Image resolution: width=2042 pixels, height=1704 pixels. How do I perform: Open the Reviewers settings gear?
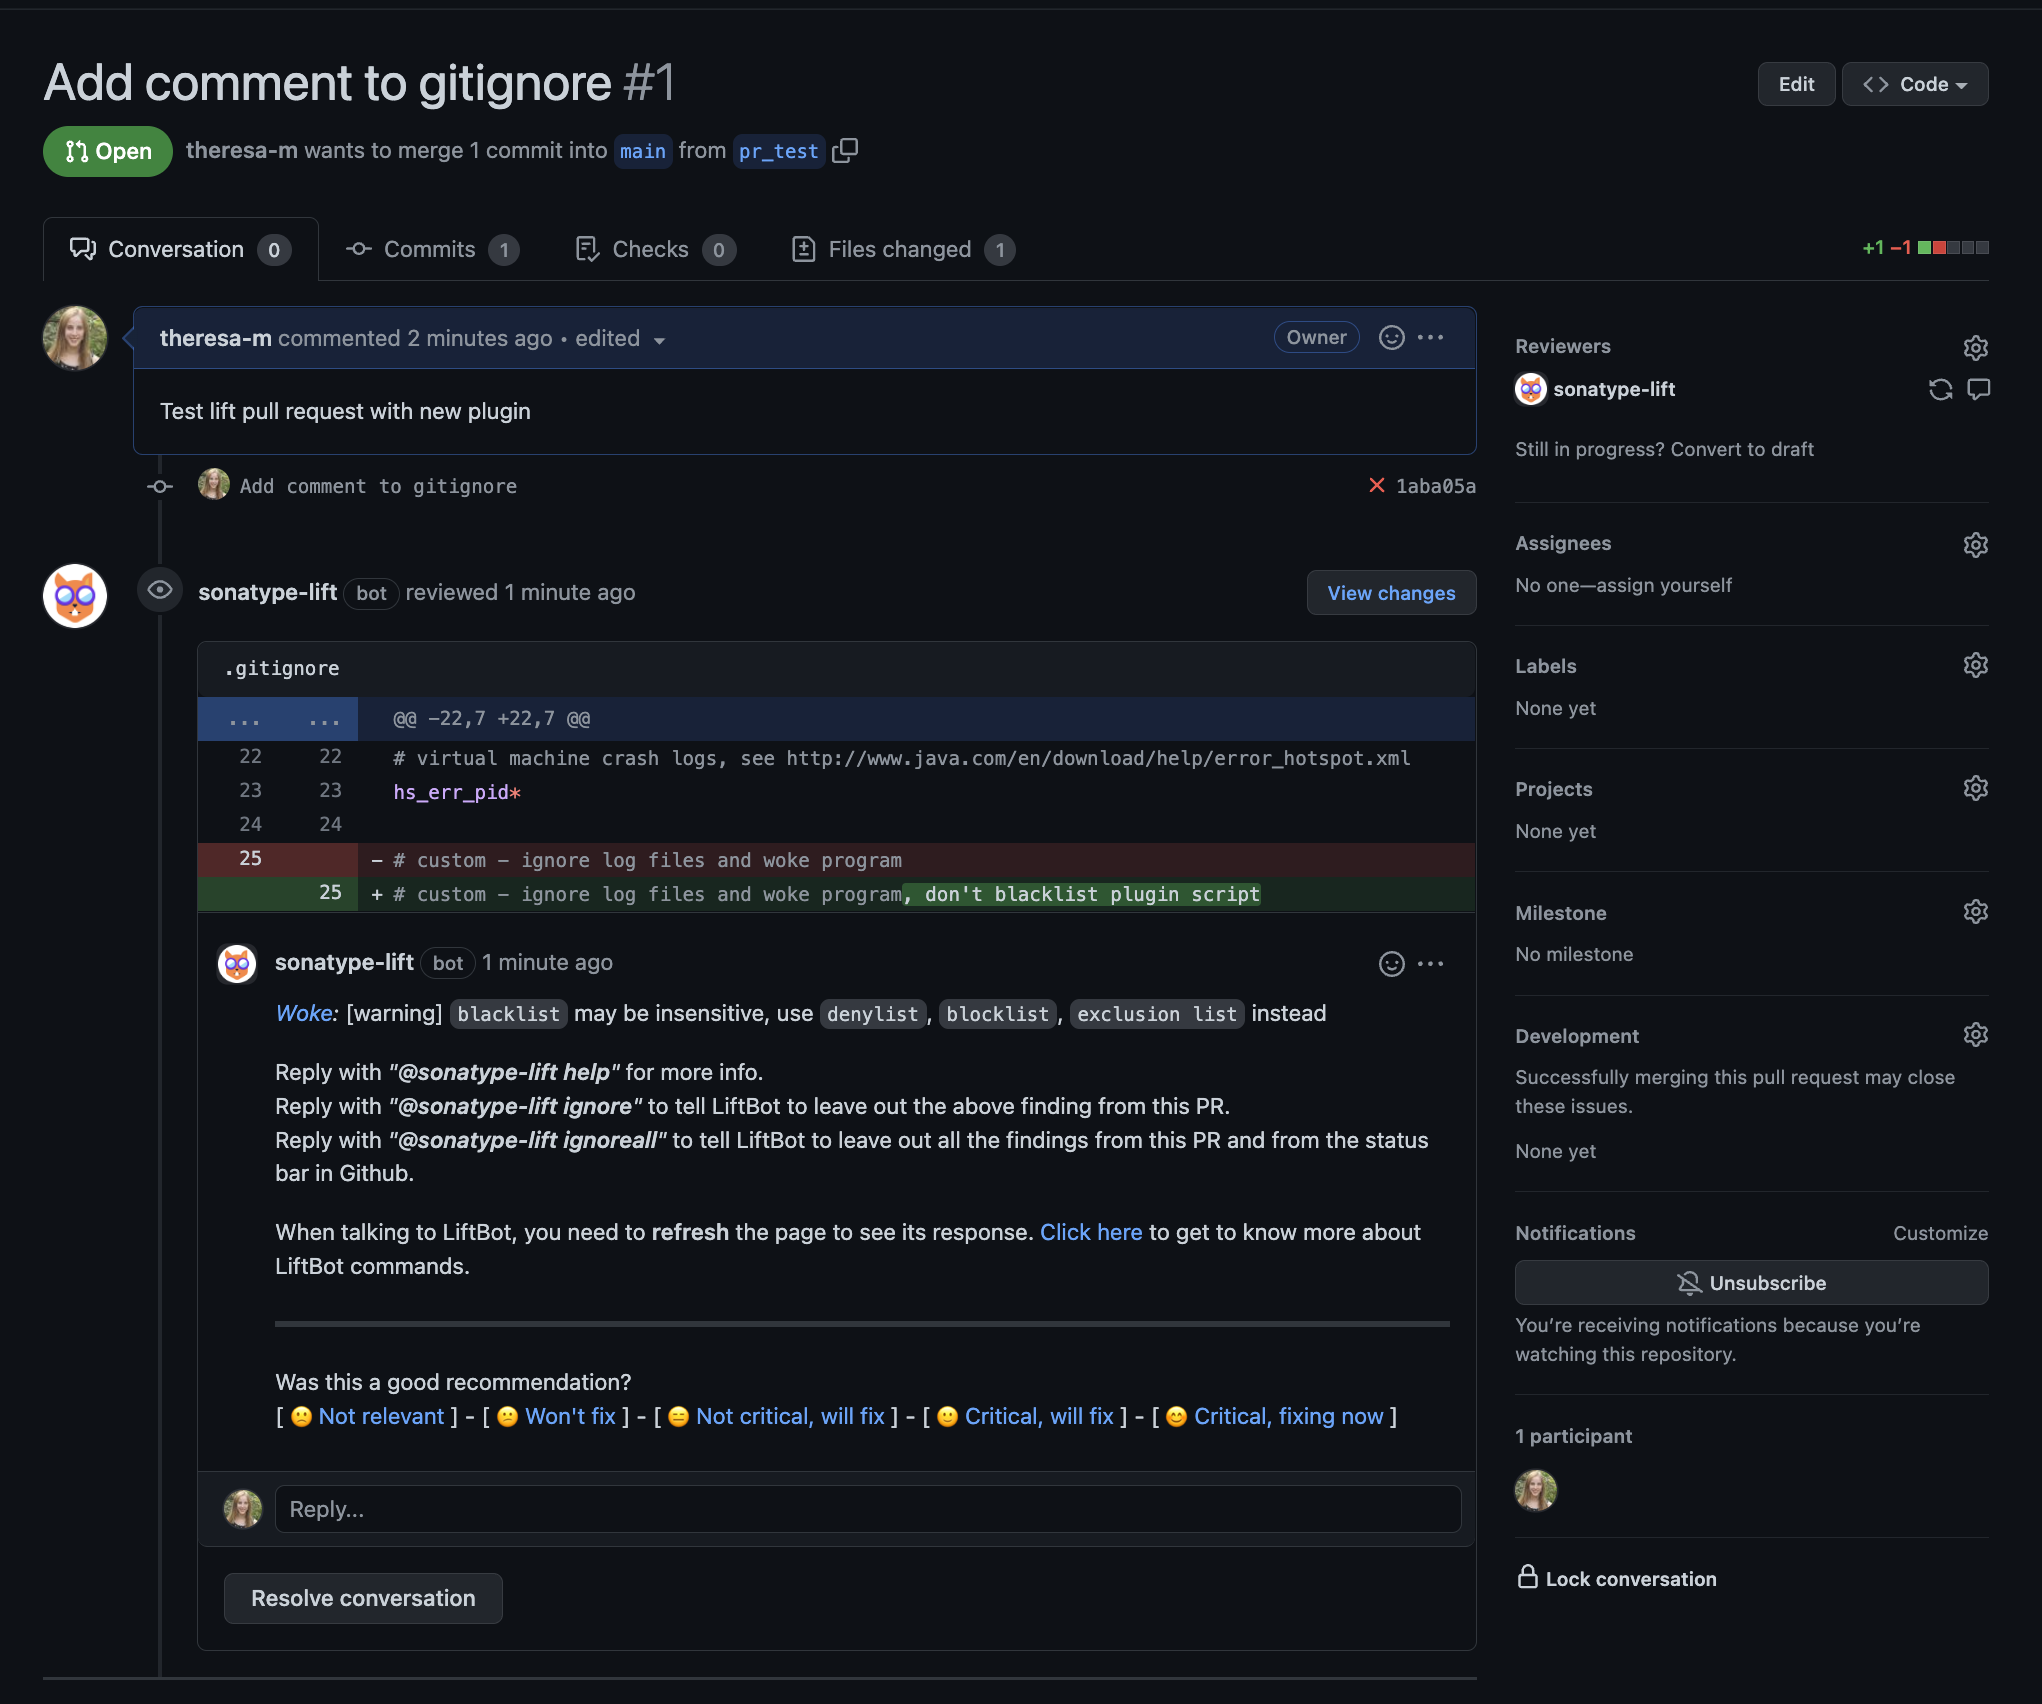[1976, 347]
